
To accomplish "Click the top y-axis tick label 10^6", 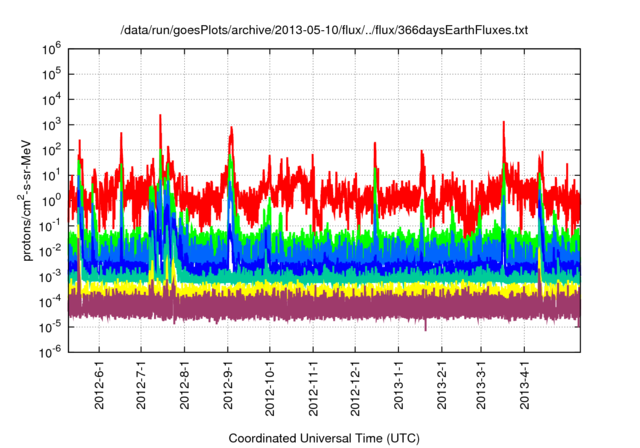I will 53,48.
